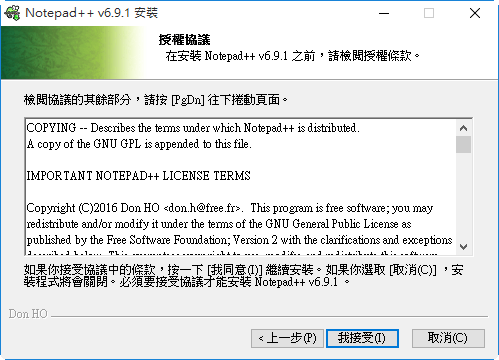Click the [PgDn] instruction text
The height and width of the screenshot is (360, 499).
[155, 100]
